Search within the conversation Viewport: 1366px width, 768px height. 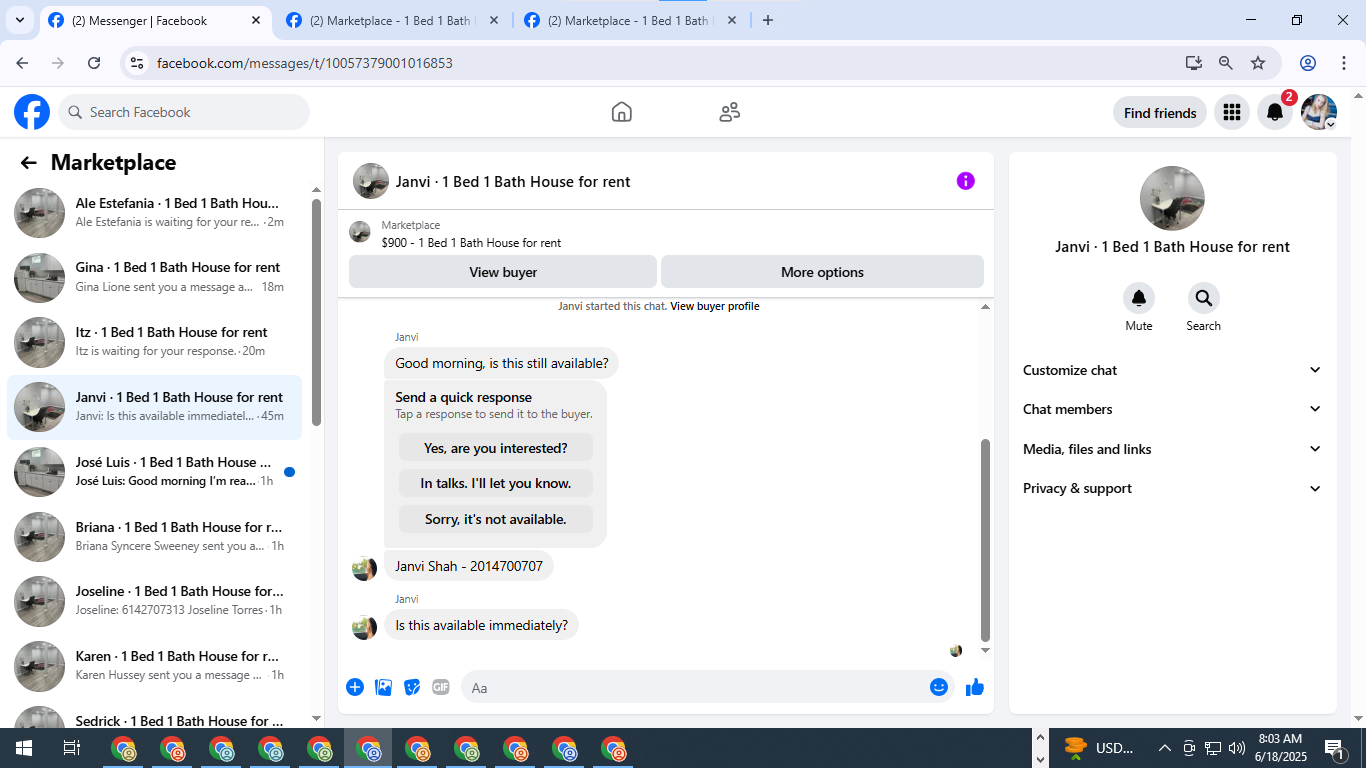click(x=1203, y=298)
